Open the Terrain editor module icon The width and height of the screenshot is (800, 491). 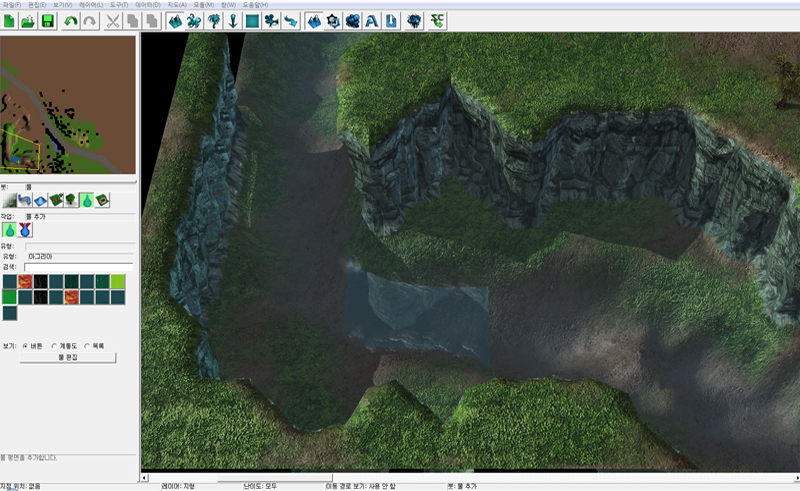(314, 21)
